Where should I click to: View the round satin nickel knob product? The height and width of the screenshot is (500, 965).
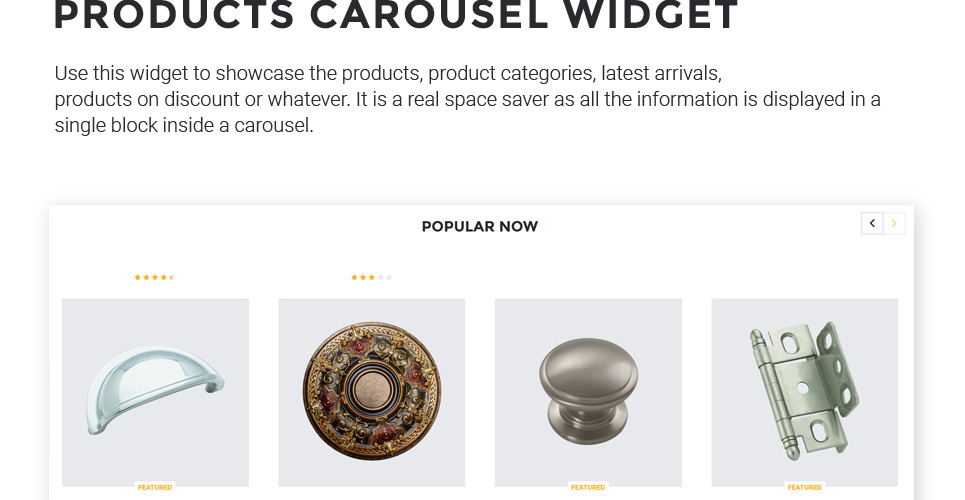pyautogui.click(x=588, y=392)
